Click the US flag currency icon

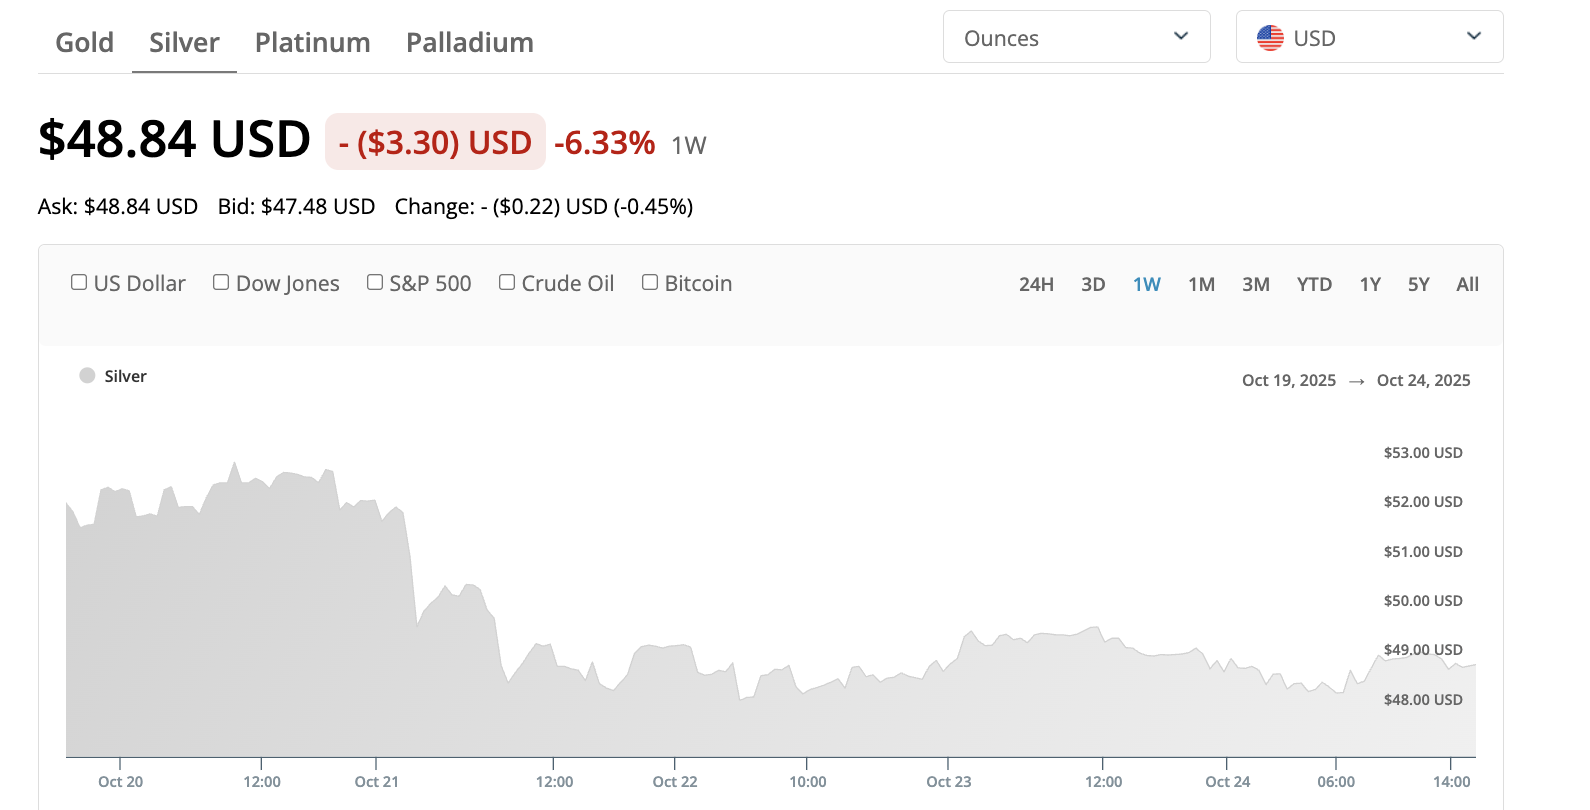1270,38
